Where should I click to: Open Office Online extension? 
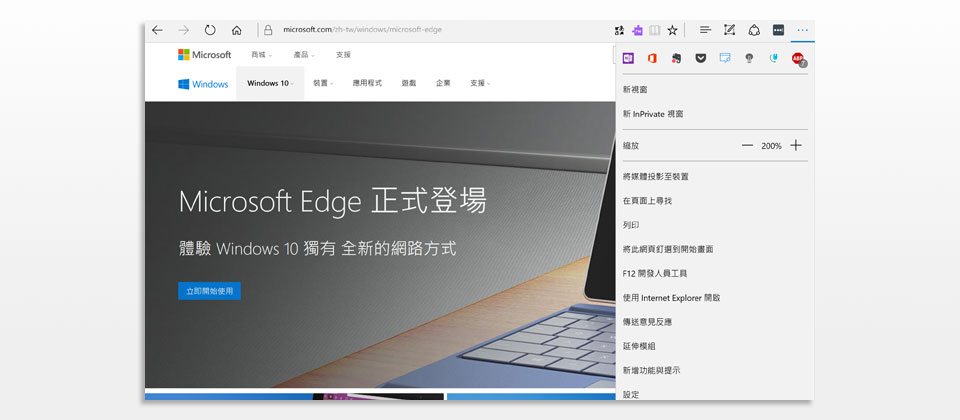pos(652,58)
